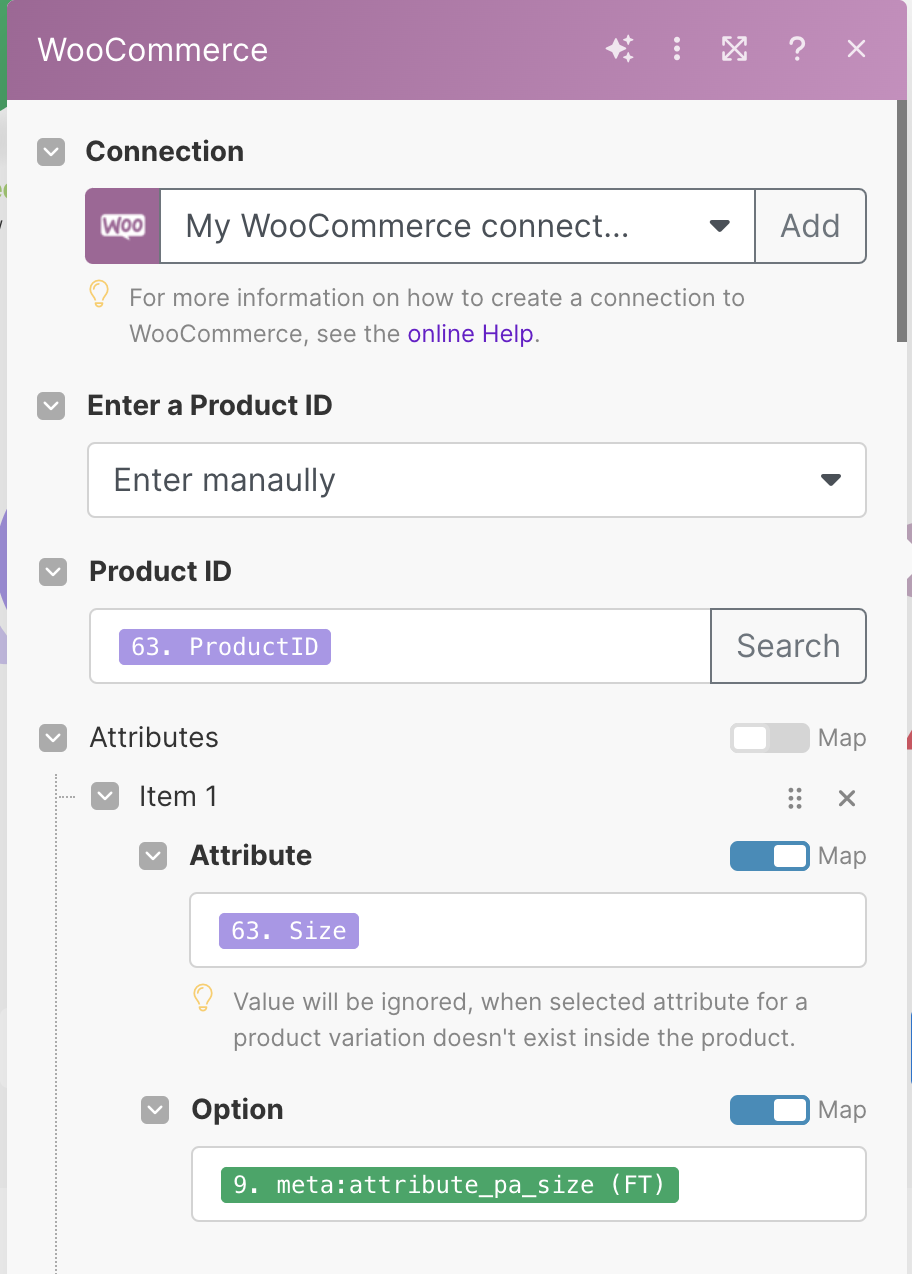Collapse the Connection section chevron
Viewport: 912px width, 1274px height.
click(51, 152)
